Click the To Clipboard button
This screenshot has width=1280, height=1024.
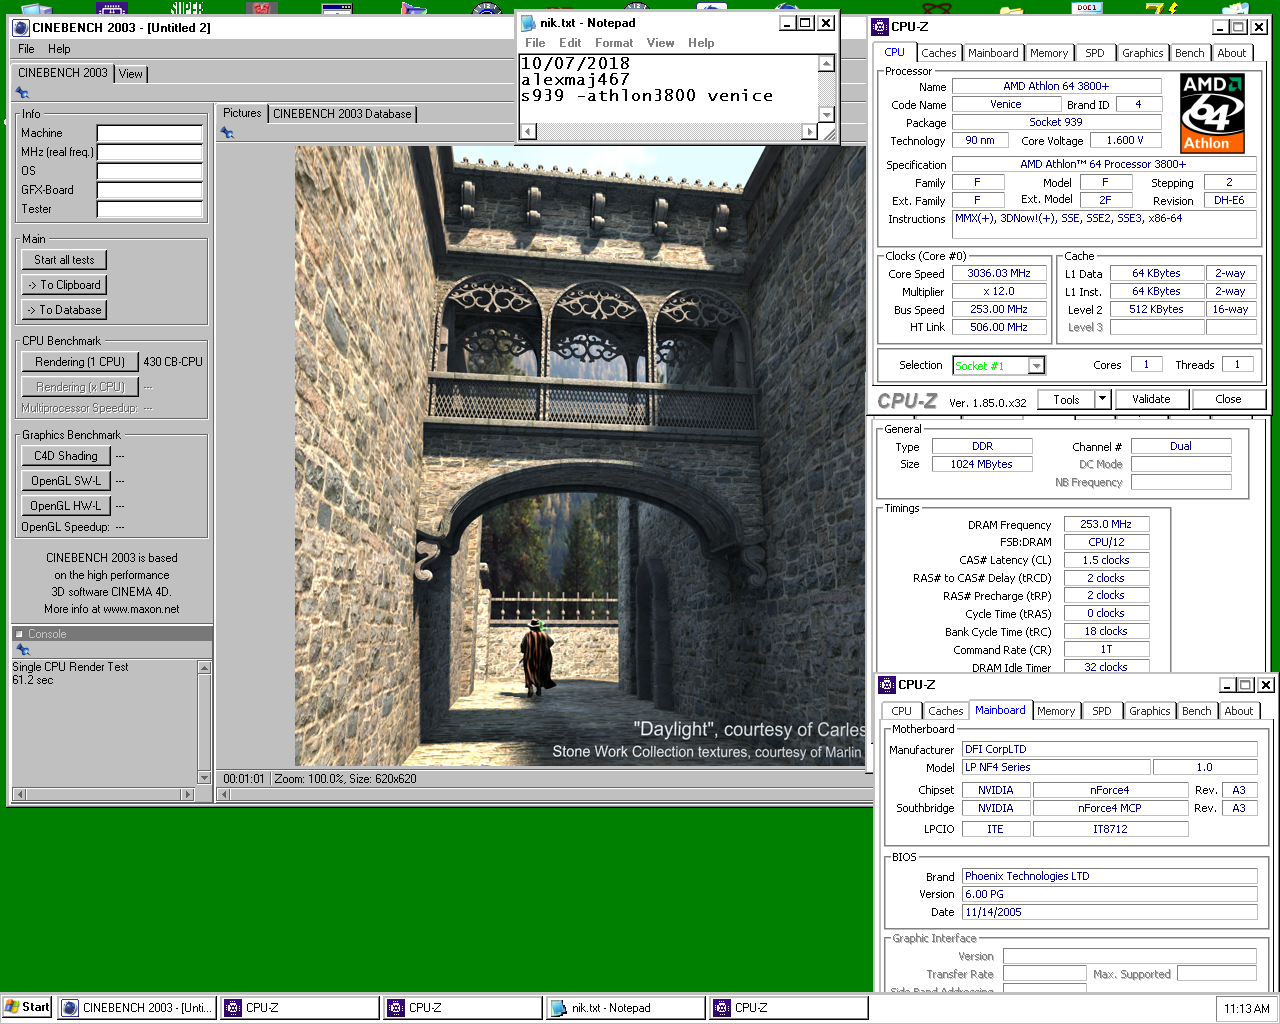coord(64,285)
